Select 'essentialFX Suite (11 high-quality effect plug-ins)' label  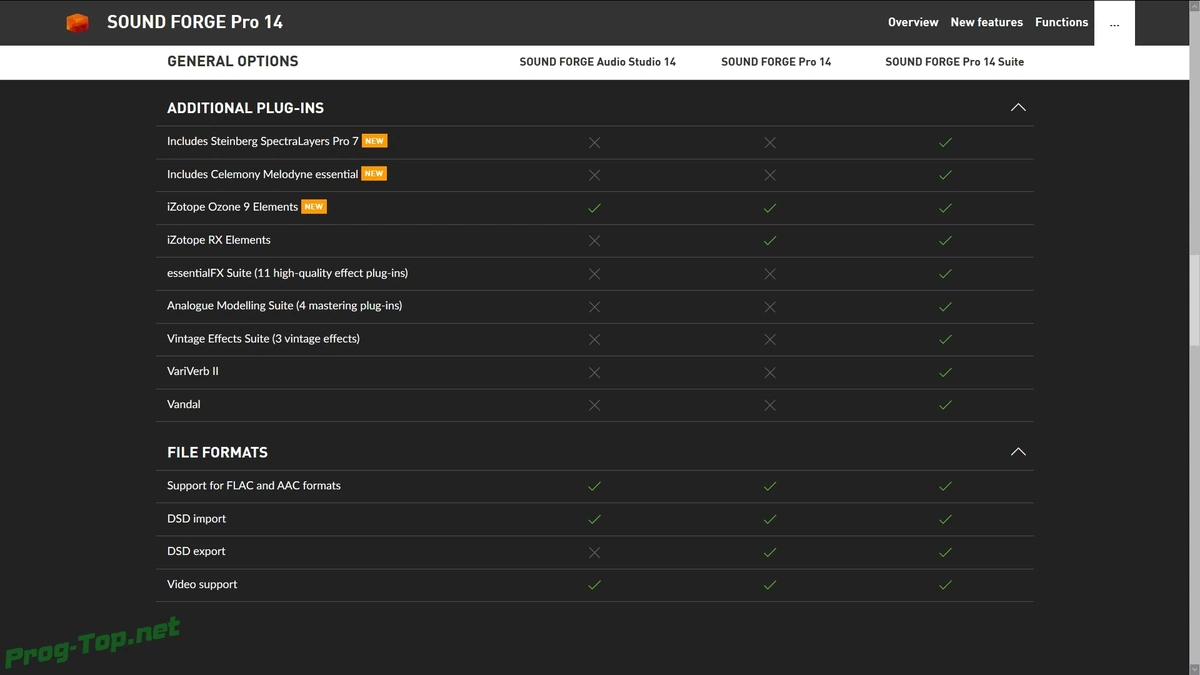click(287, 273)
